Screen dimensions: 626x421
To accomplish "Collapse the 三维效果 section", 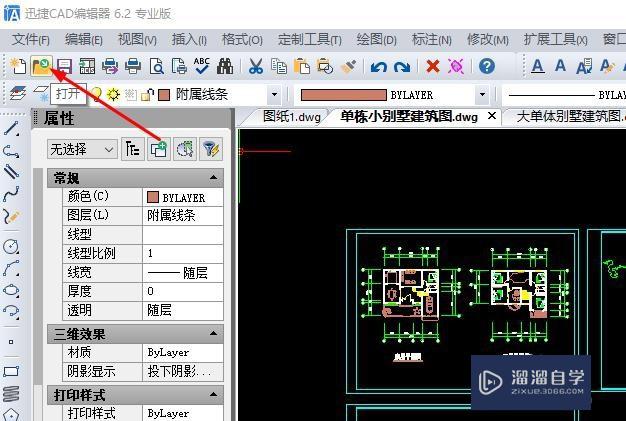I will [214, 333].
